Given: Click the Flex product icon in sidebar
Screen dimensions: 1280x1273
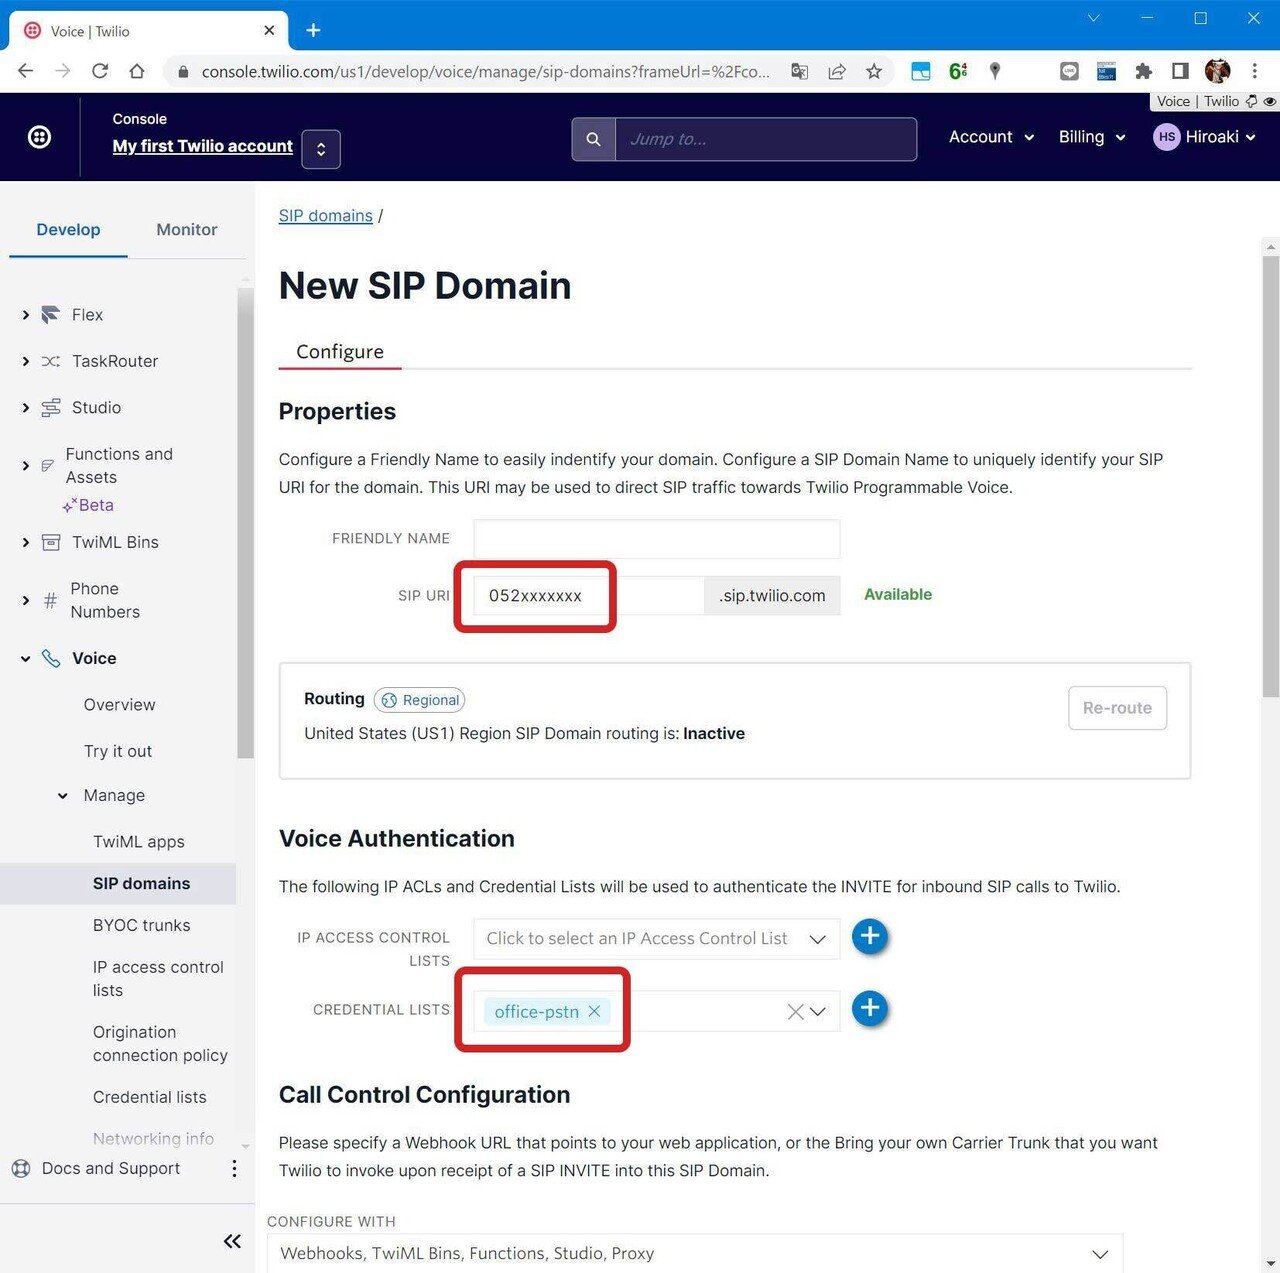Looking at the screenshot, I should point(50,315).
